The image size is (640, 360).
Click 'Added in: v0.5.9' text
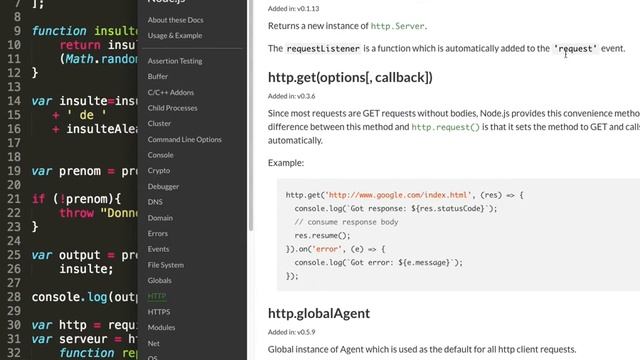coord(291,332)
